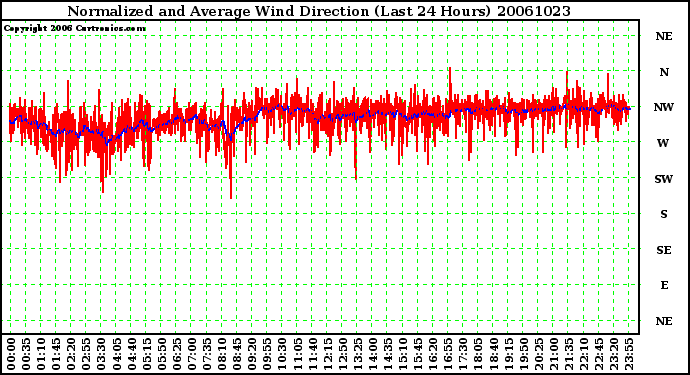Click the S direction axis label
Viewport: 690px width, 375px height.
[x=664, y=214]
